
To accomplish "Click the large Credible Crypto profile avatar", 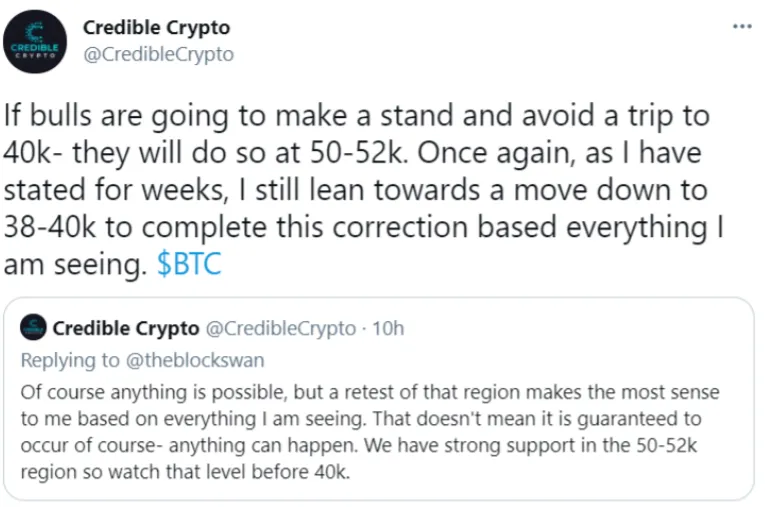I will coord(35,41).
